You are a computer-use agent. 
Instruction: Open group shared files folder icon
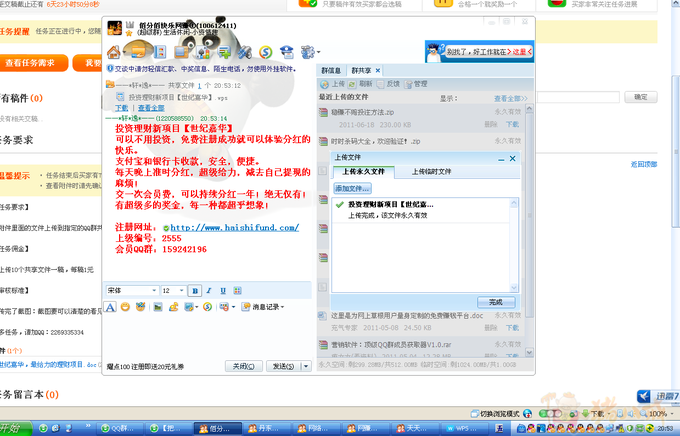pyautogui.click(x=139, y=52)
